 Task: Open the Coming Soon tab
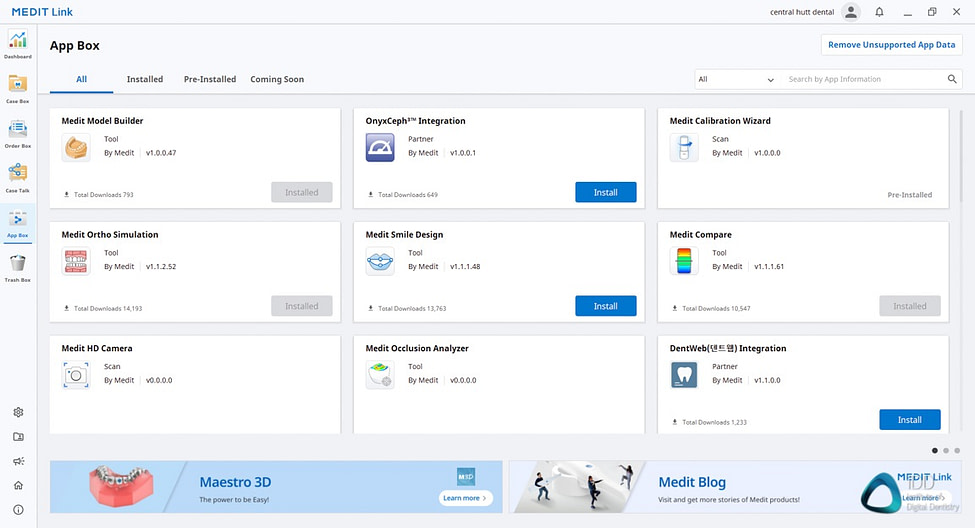[277, 79]
